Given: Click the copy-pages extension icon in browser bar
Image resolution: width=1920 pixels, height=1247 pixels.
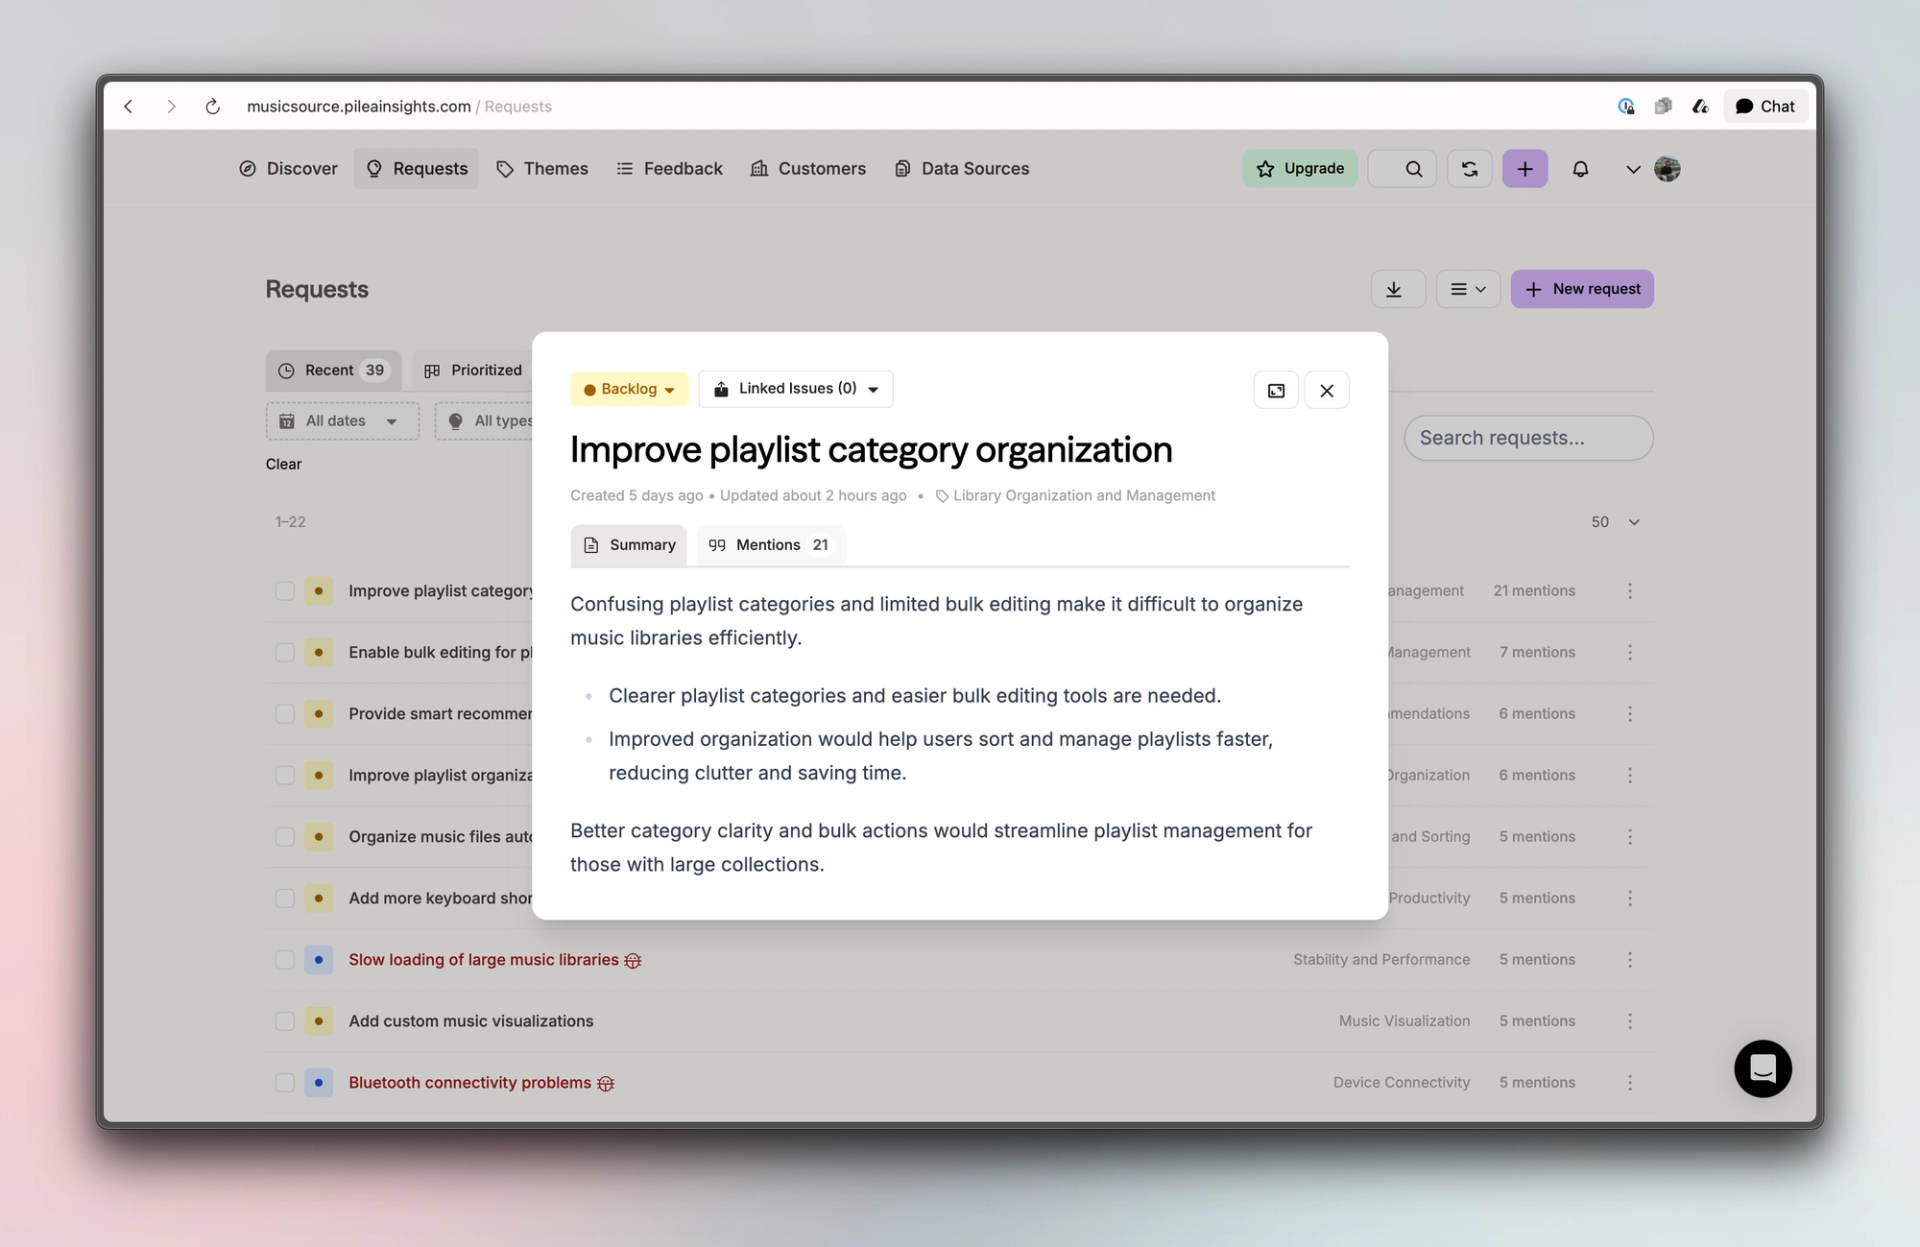Looking at the screenshot, I should (x=1663, y=106).
